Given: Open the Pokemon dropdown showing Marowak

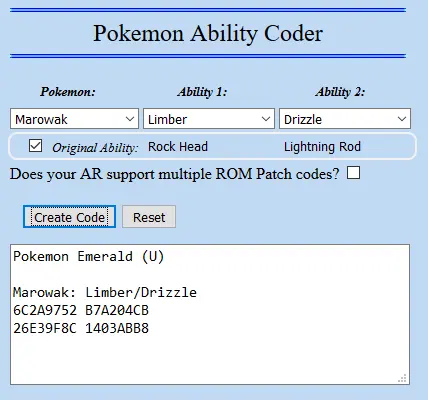Looking at the screenshot, I should (74, 119).
